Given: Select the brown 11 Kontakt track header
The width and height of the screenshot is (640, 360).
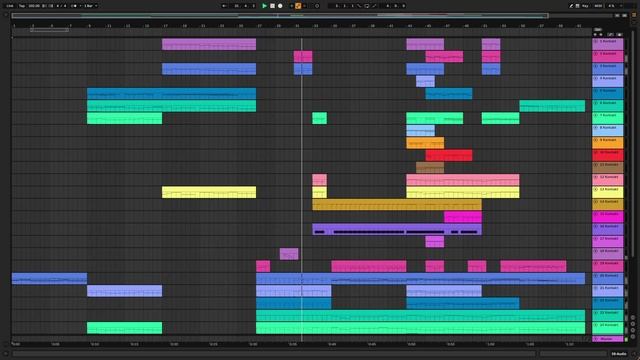Looking at the screenshot, I should click(608, 167).
